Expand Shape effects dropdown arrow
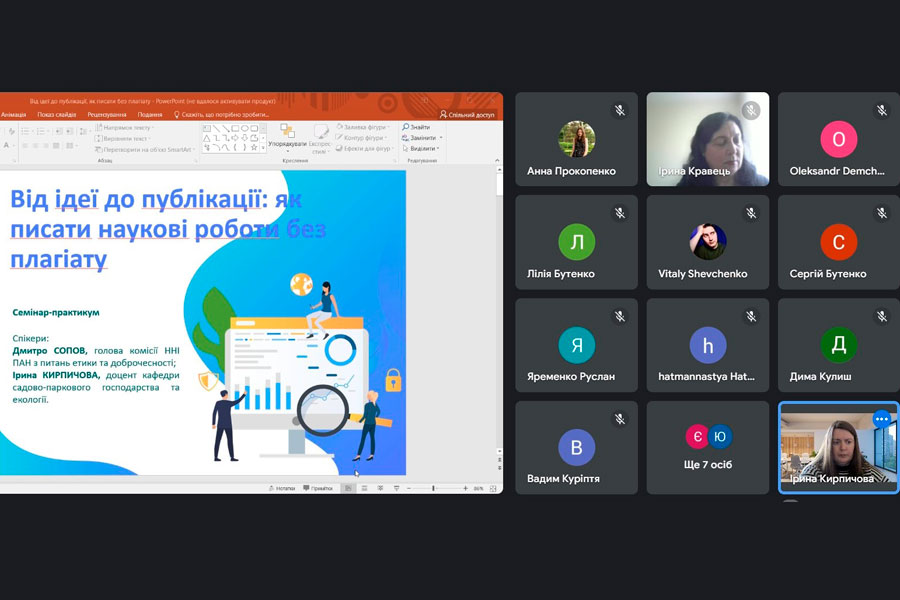Screen dimensions: 900x600 [x=392, y=149]
